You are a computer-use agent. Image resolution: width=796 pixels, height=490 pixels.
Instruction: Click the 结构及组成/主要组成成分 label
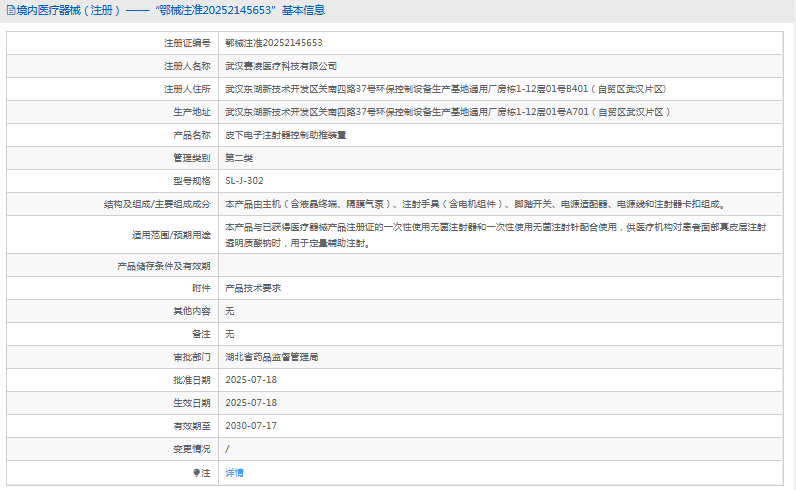[x=157, y=204]
